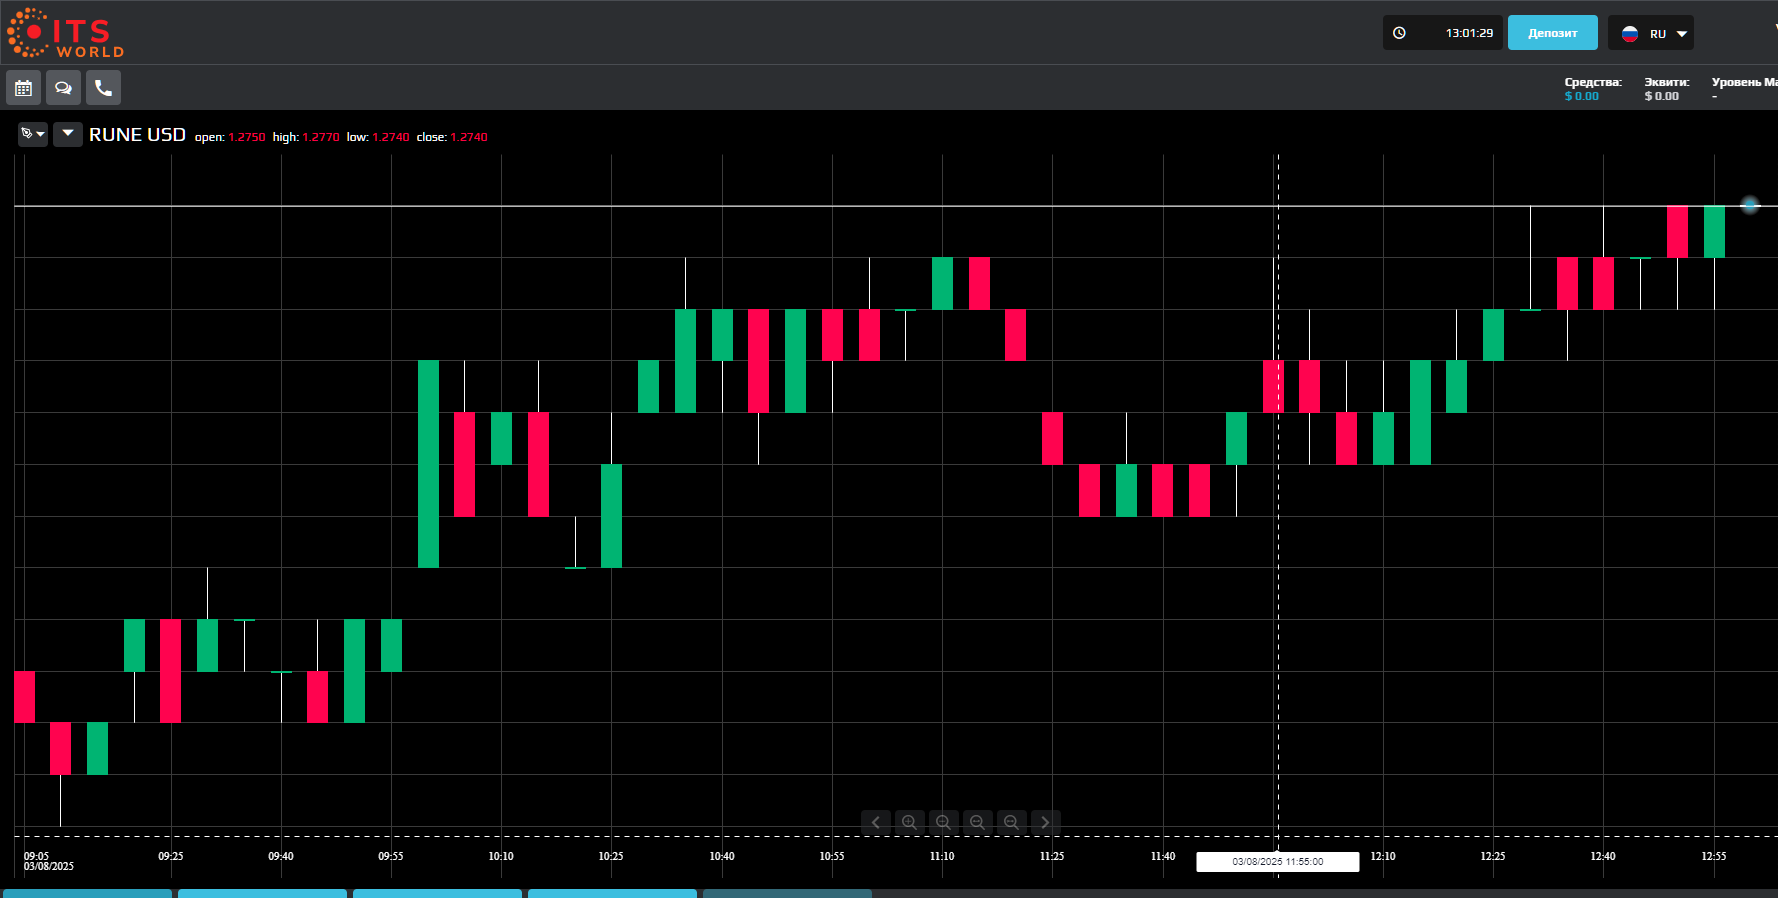
Task: Click the 12:55 time axis label
Action: click(x=1714, y=856)
